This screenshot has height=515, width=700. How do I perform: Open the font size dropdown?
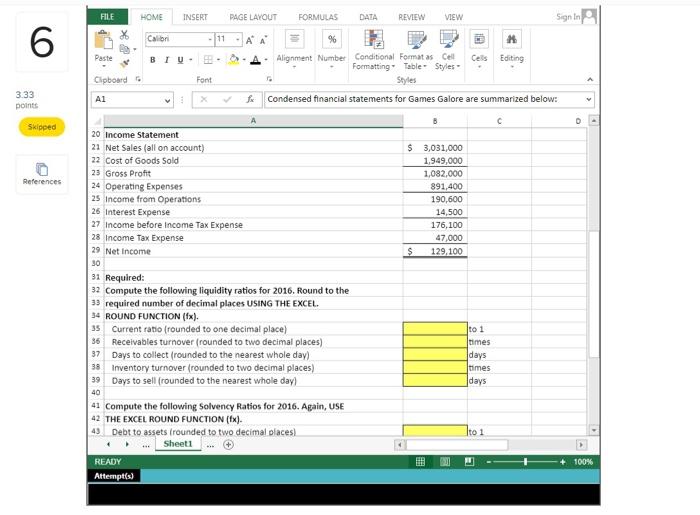pyautogui.click(x=238, y=40)
